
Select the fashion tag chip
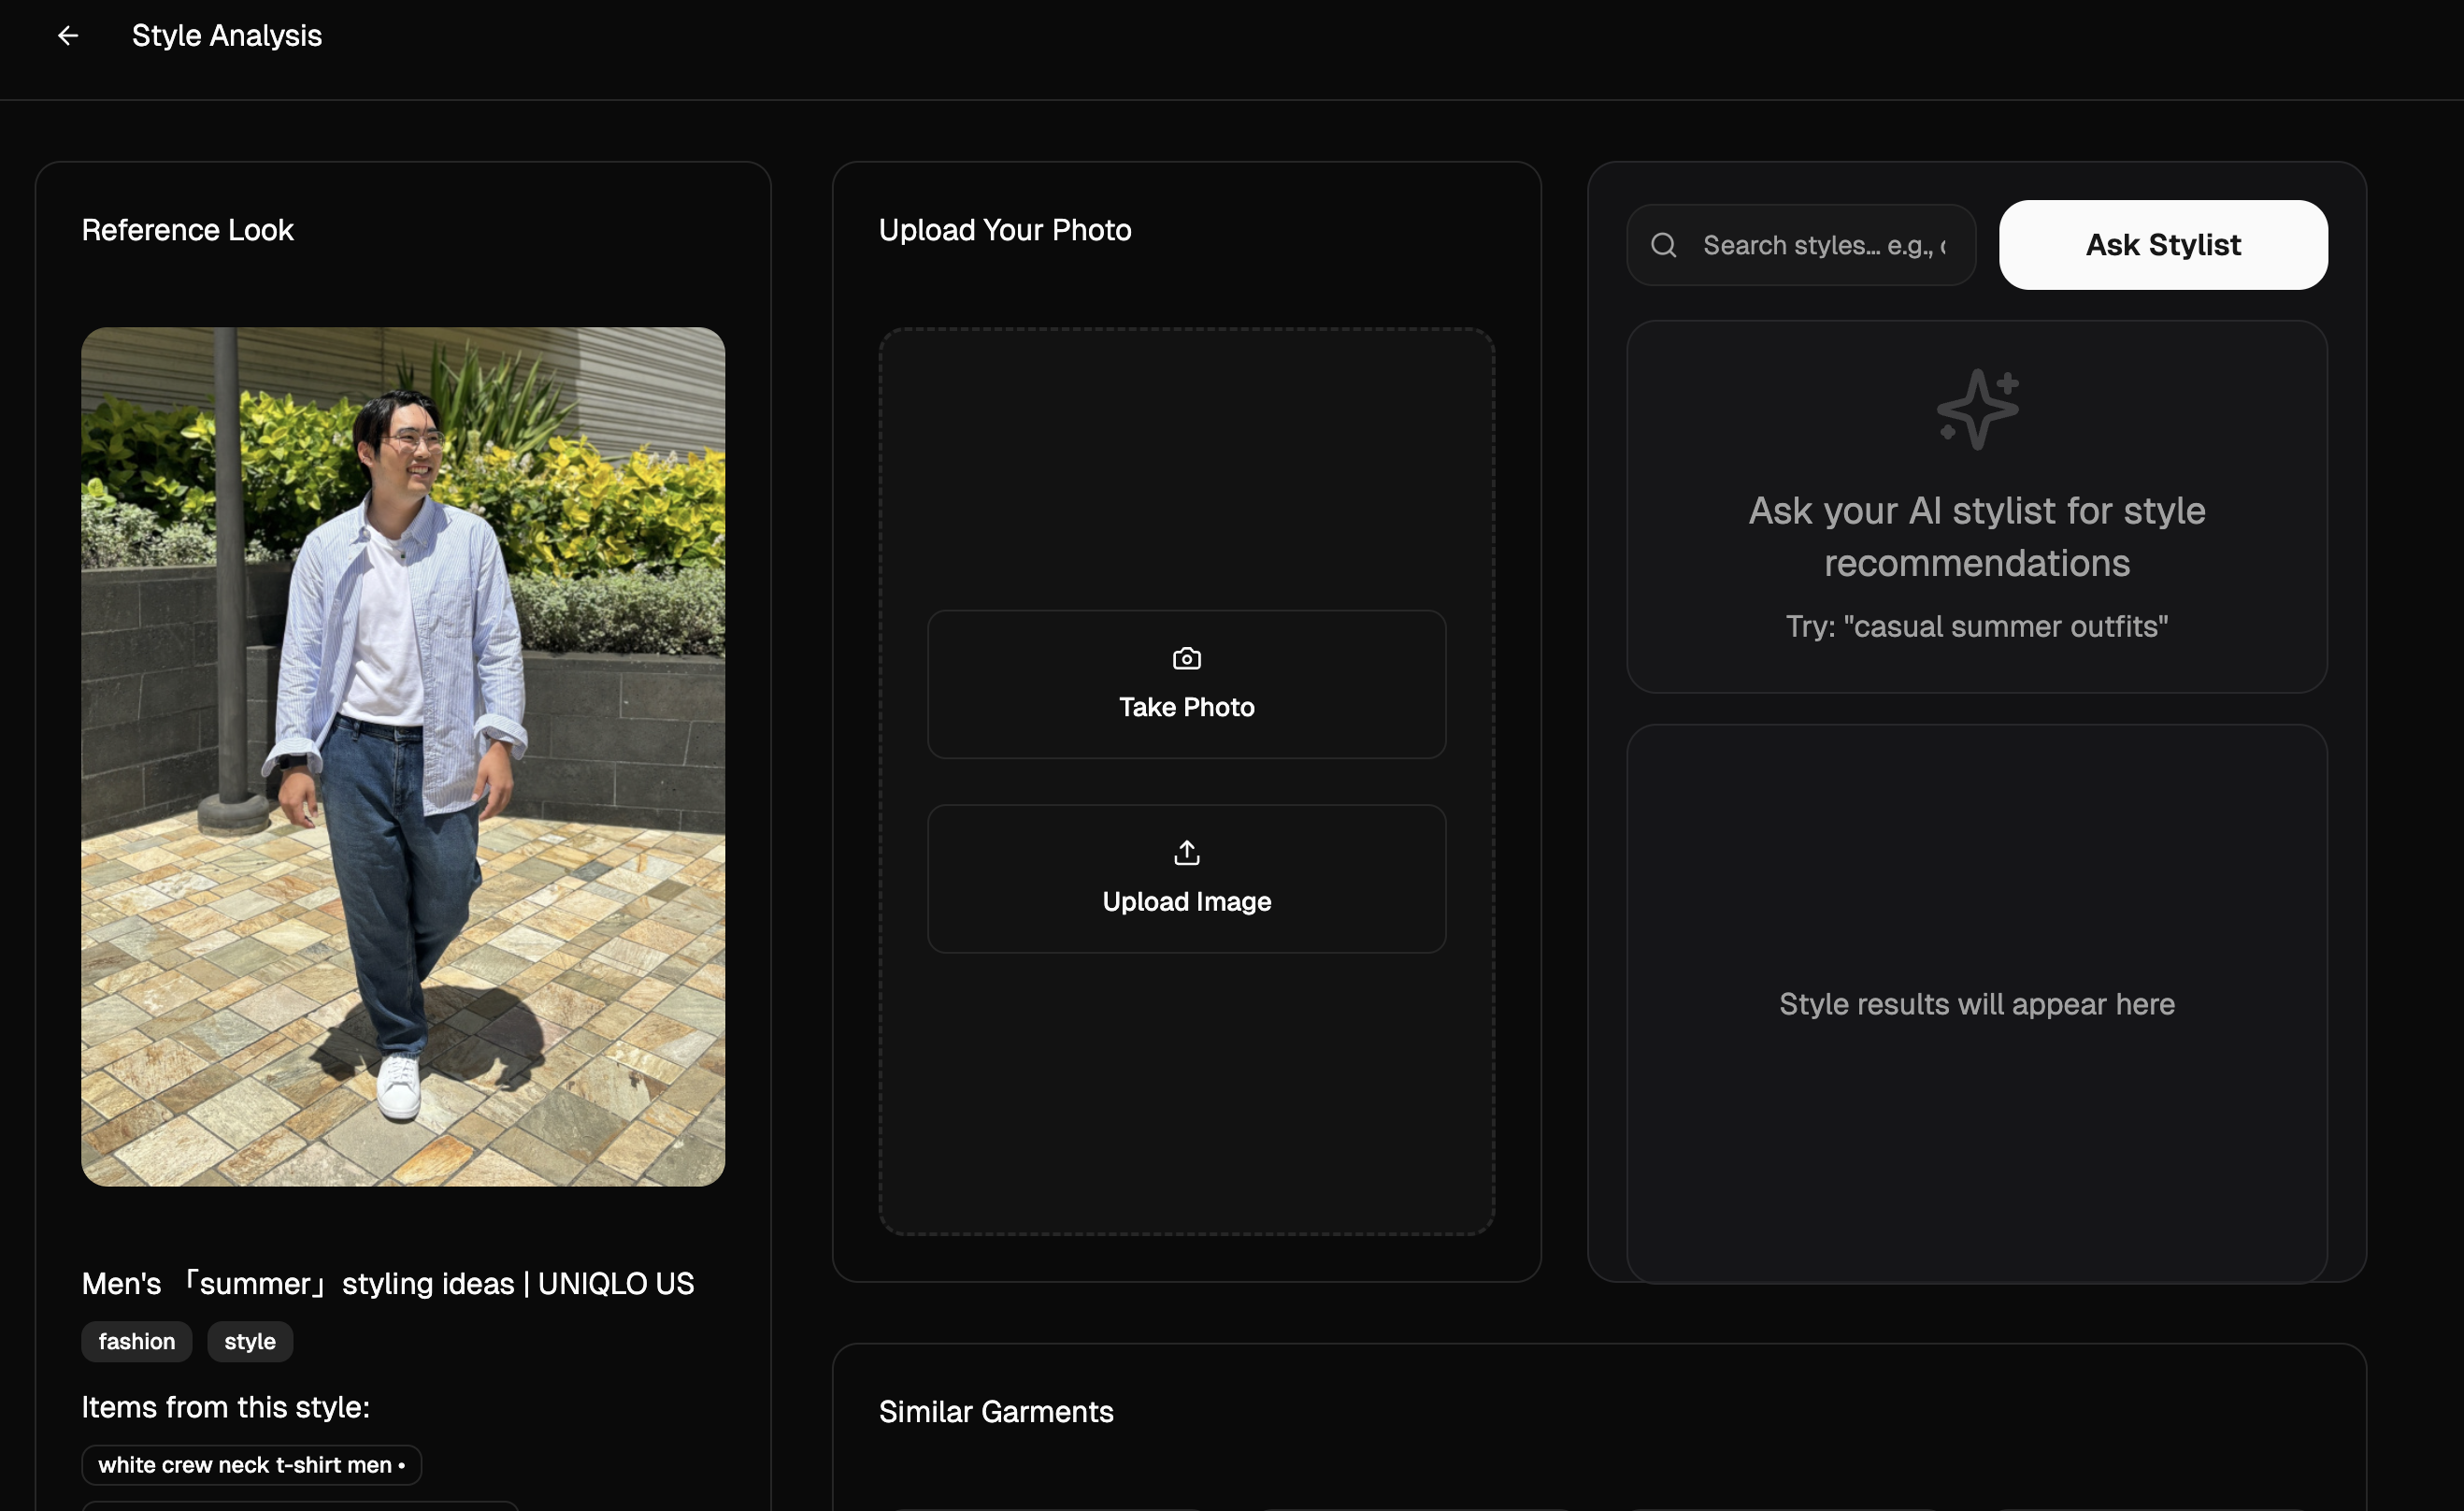coord(136,1341)
